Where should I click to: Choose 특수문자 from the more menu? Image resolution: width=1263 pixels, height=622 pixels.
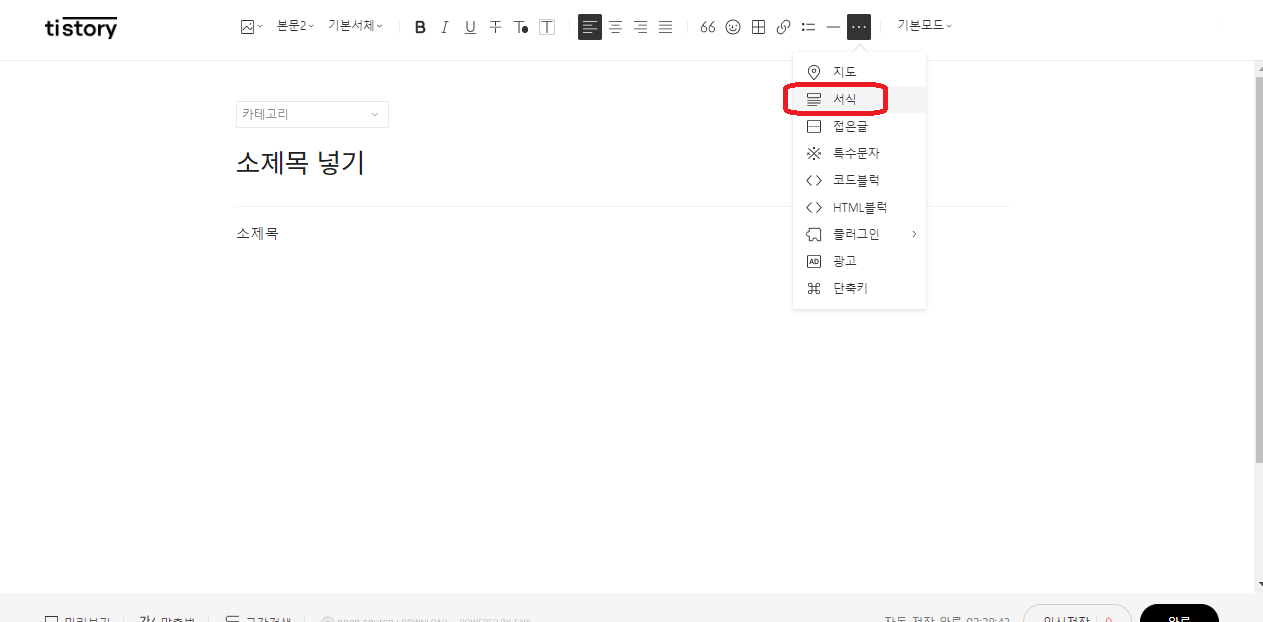859,153
